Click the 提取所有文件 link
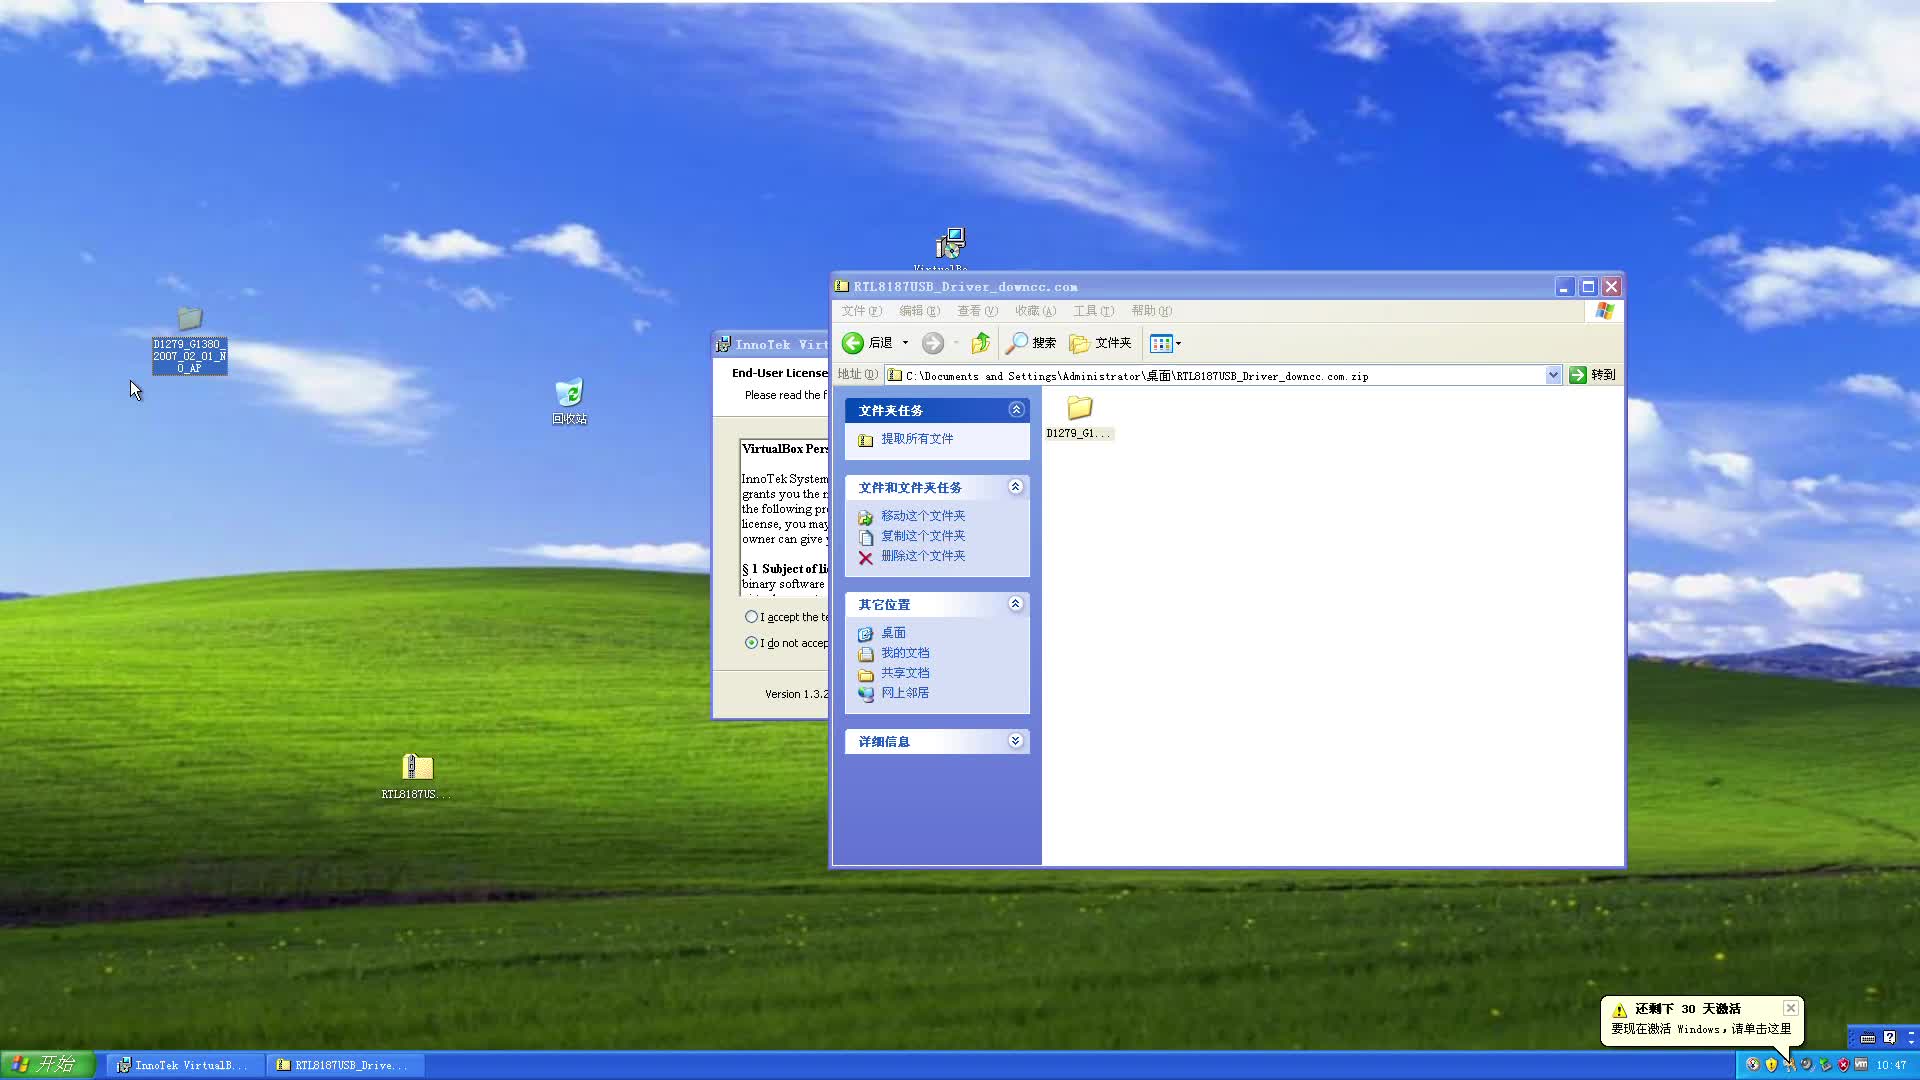1920x1080 pixels. point(917,439)
